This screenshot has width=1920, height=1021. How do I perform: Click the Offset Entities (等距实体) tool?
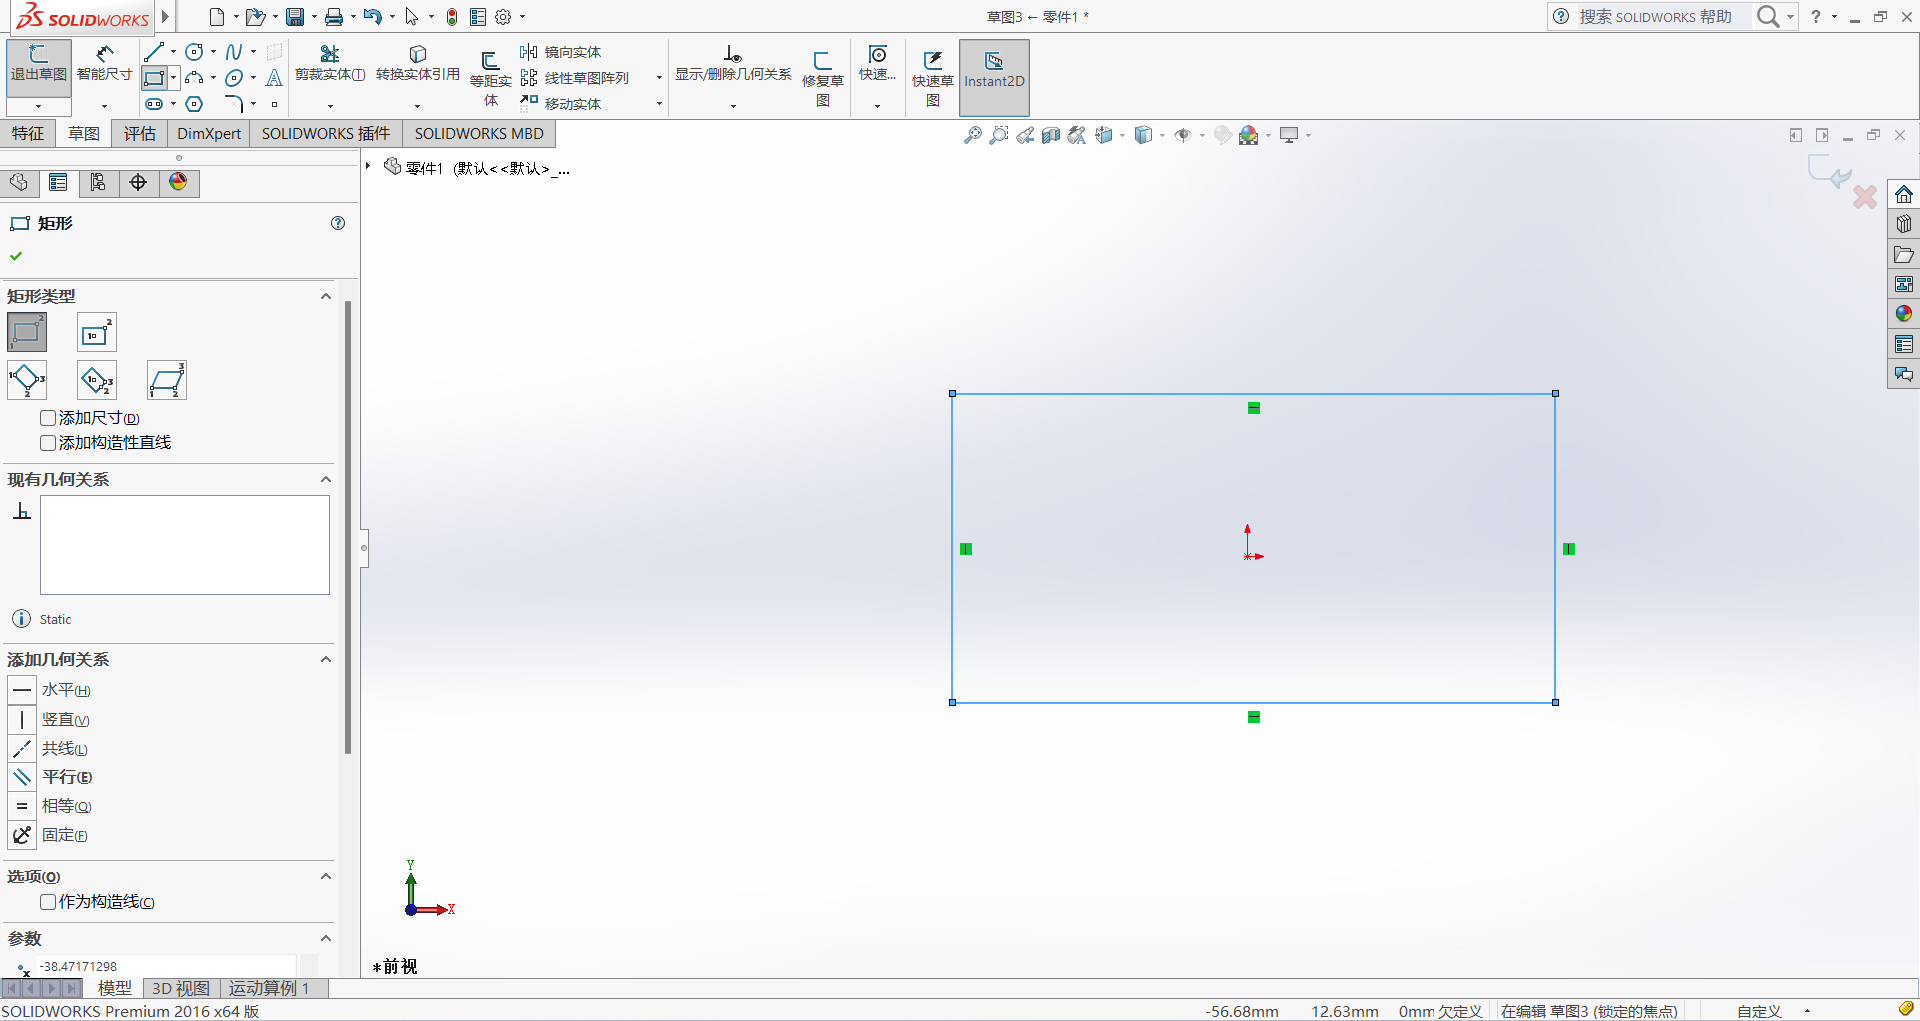(x=491, y=78)
